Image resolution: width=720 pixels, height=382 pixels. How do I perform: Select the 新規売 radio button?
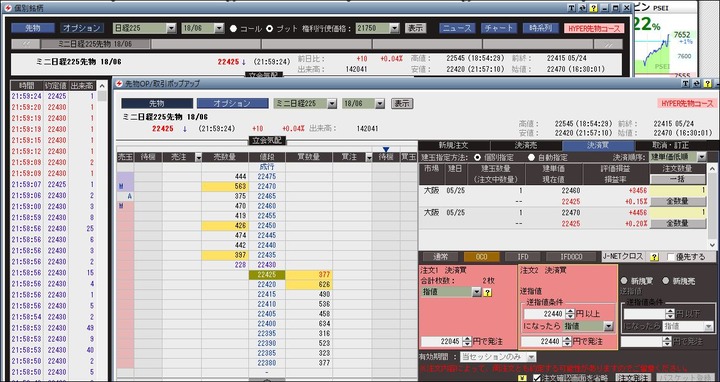tap(665, 281)
